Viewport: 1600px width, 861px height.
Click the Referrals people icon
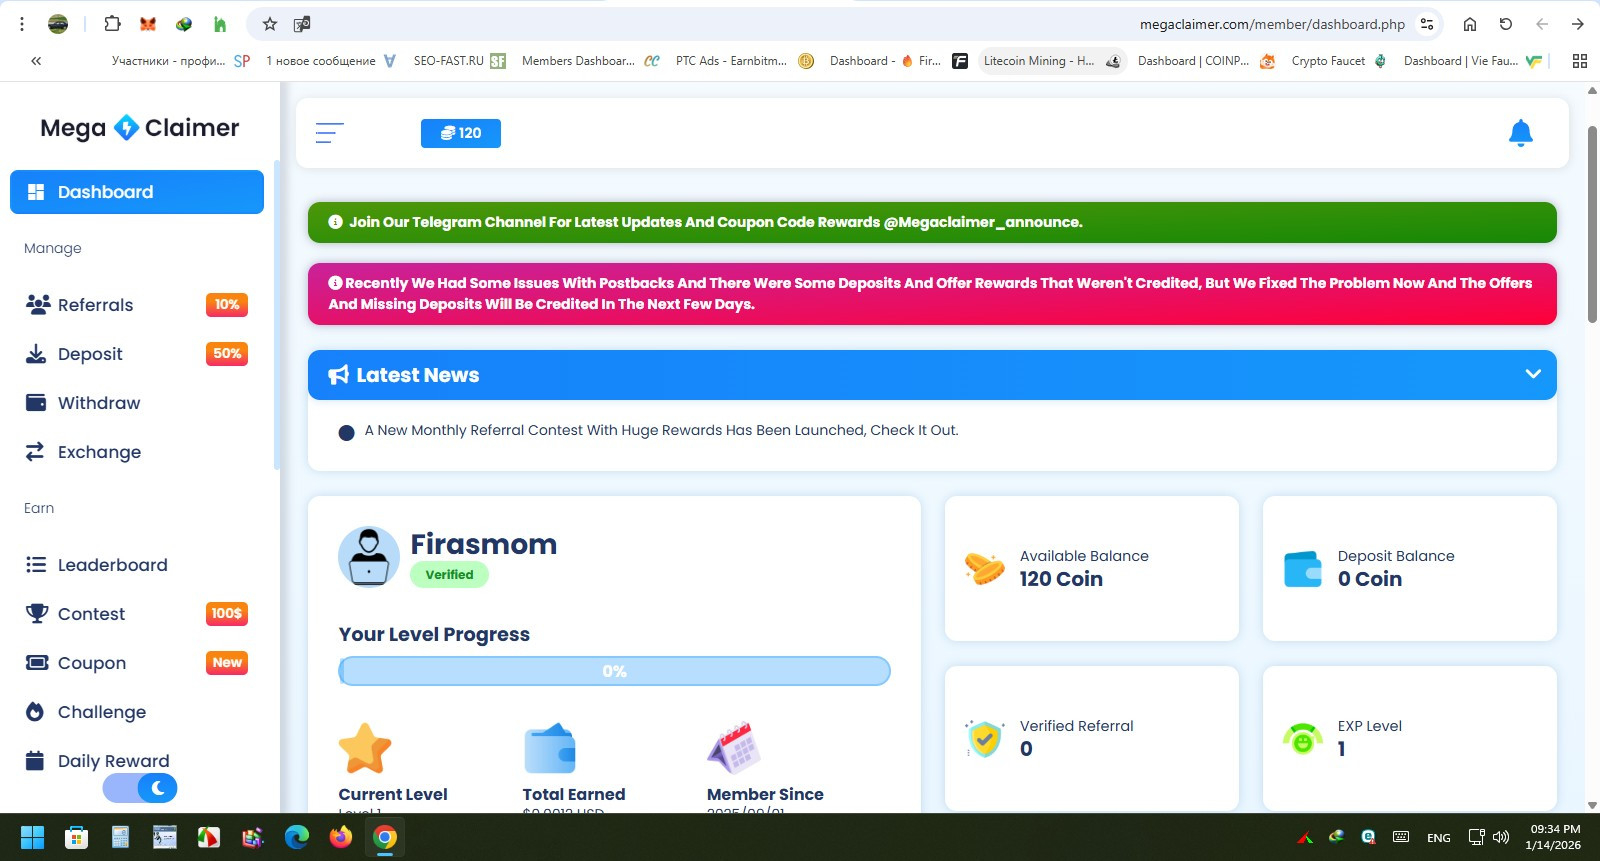[38, 304]
